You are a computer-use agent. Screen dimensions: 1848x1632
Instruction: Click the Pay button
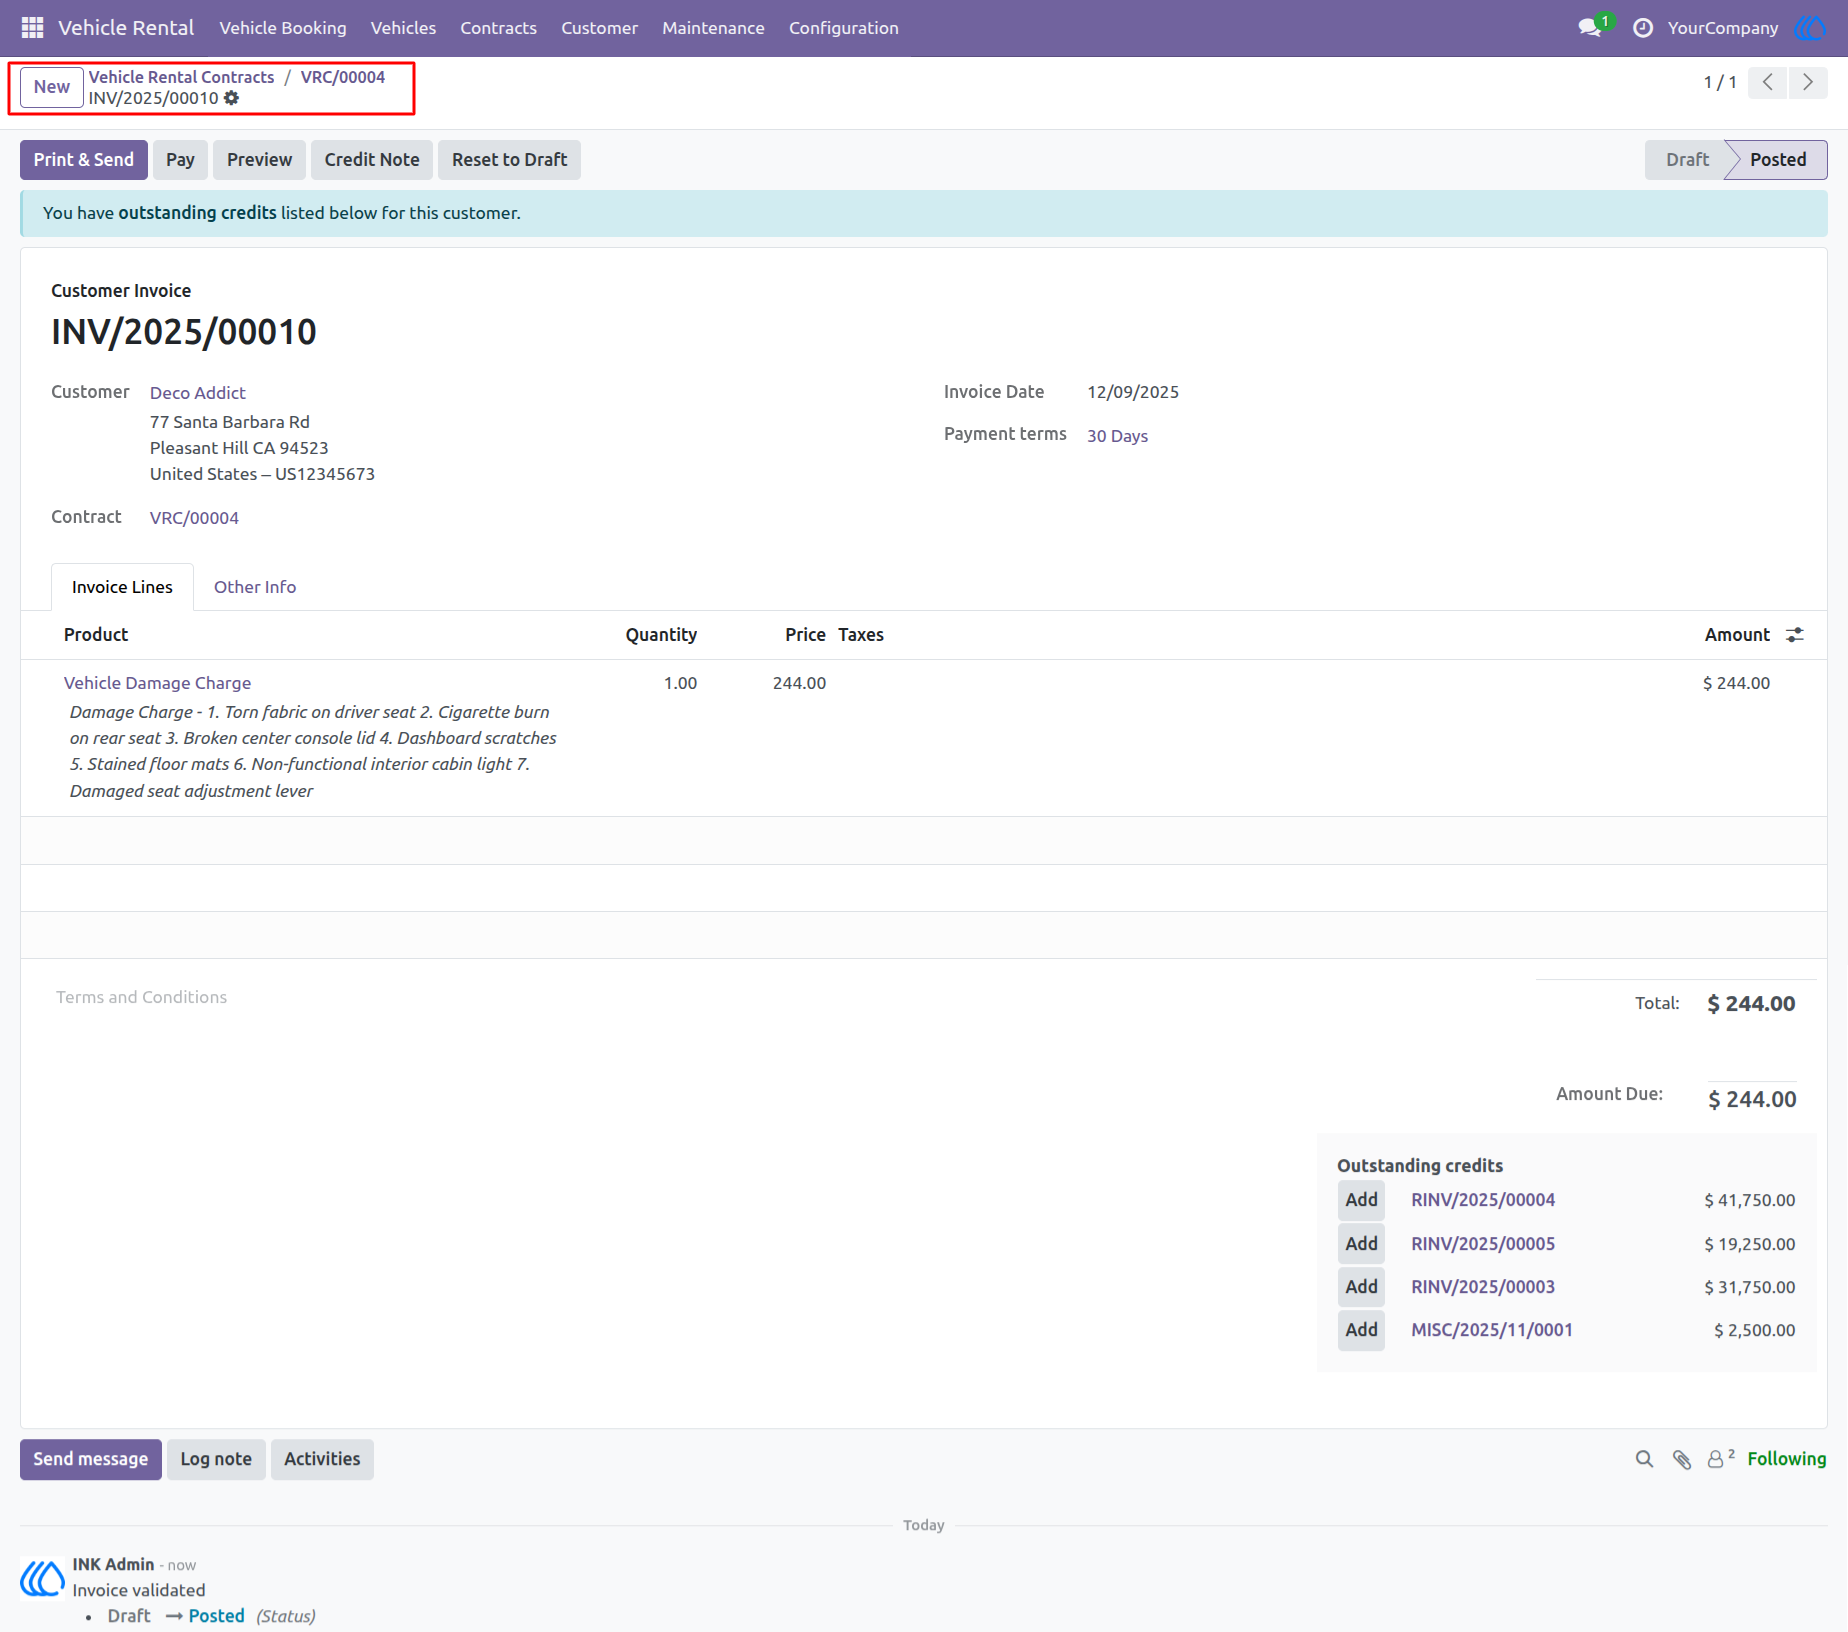click(180, 160)
